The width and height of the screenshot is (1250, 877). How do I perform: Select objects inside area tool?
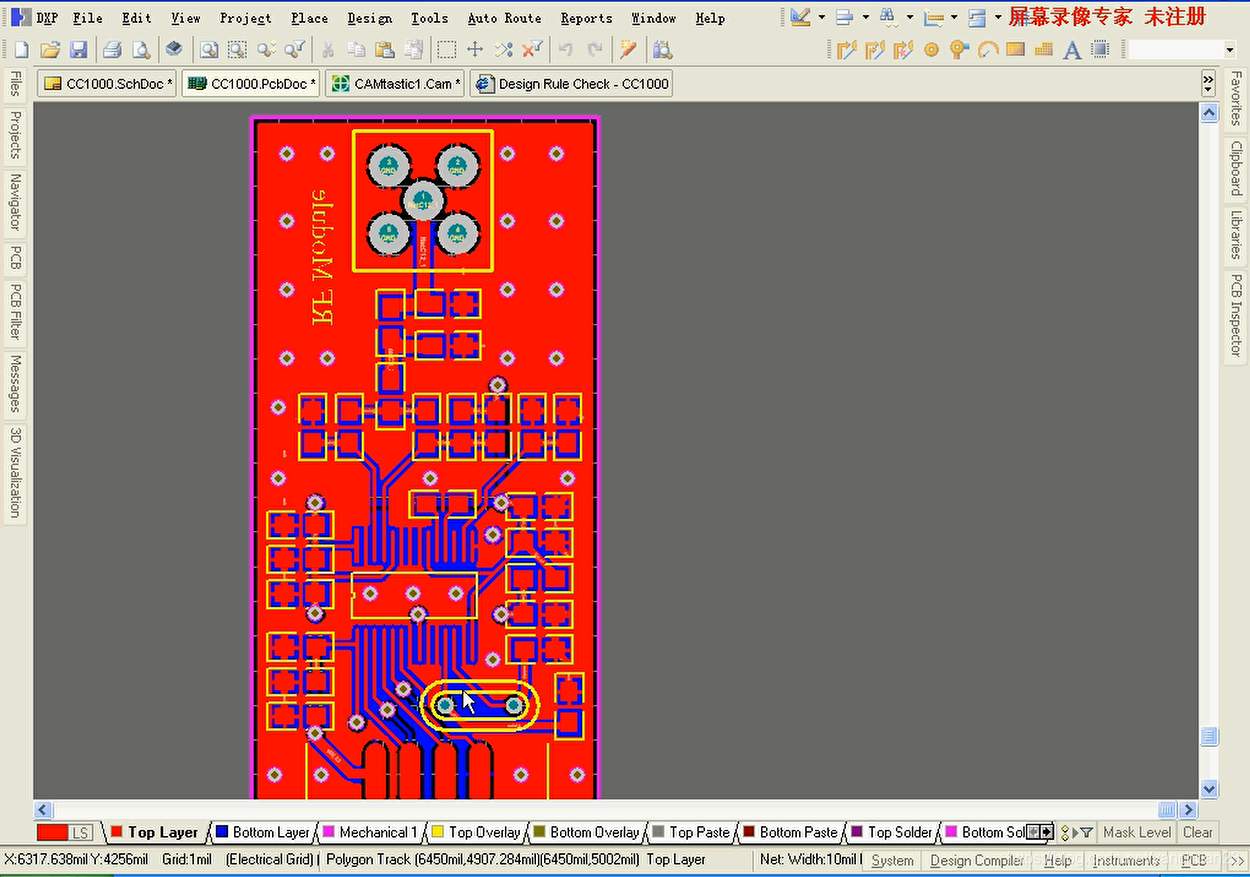447,49
